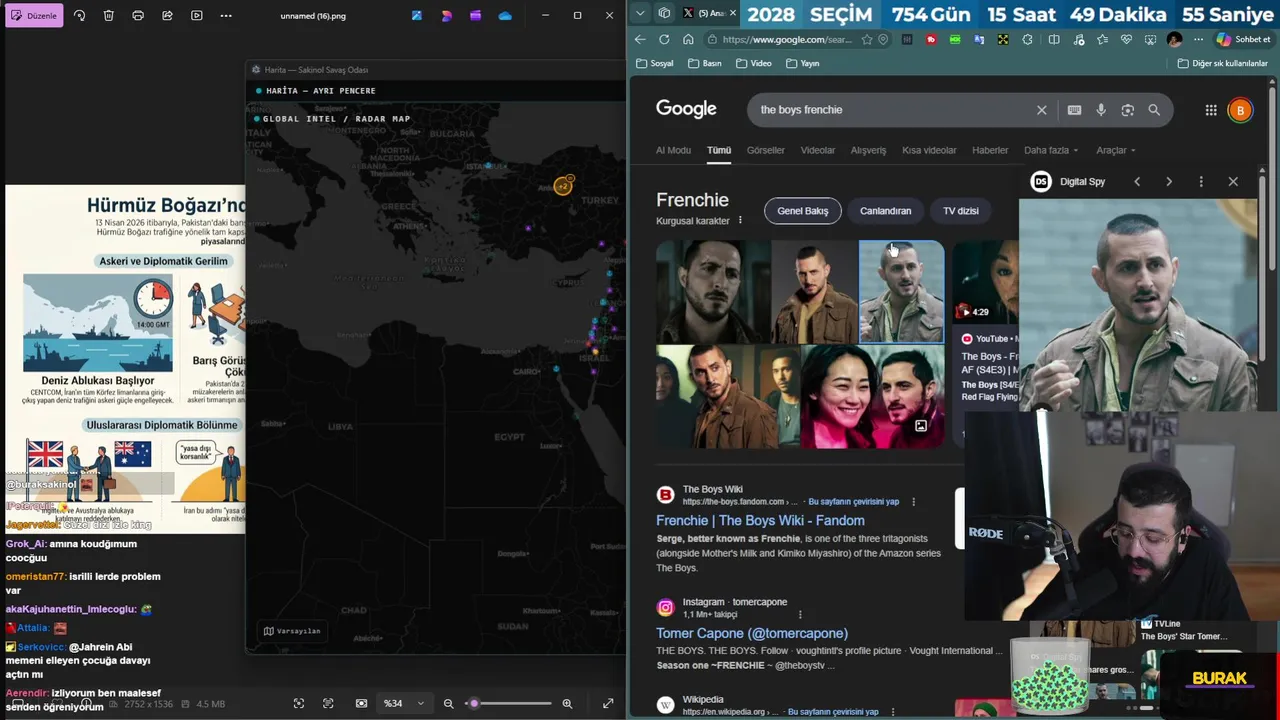Switch to Videolar search tab
This screenshot has width=1280, height=720.
coord(818,150)
